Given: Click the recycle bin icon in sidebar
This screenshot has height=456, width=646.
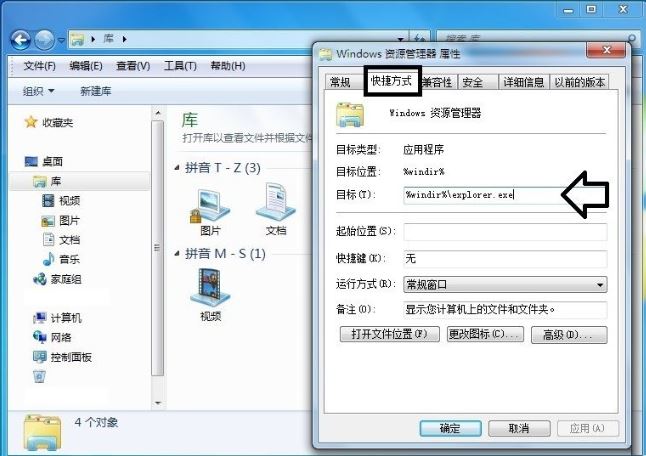Looking at the screenshot, I should (x=40, y=376).
